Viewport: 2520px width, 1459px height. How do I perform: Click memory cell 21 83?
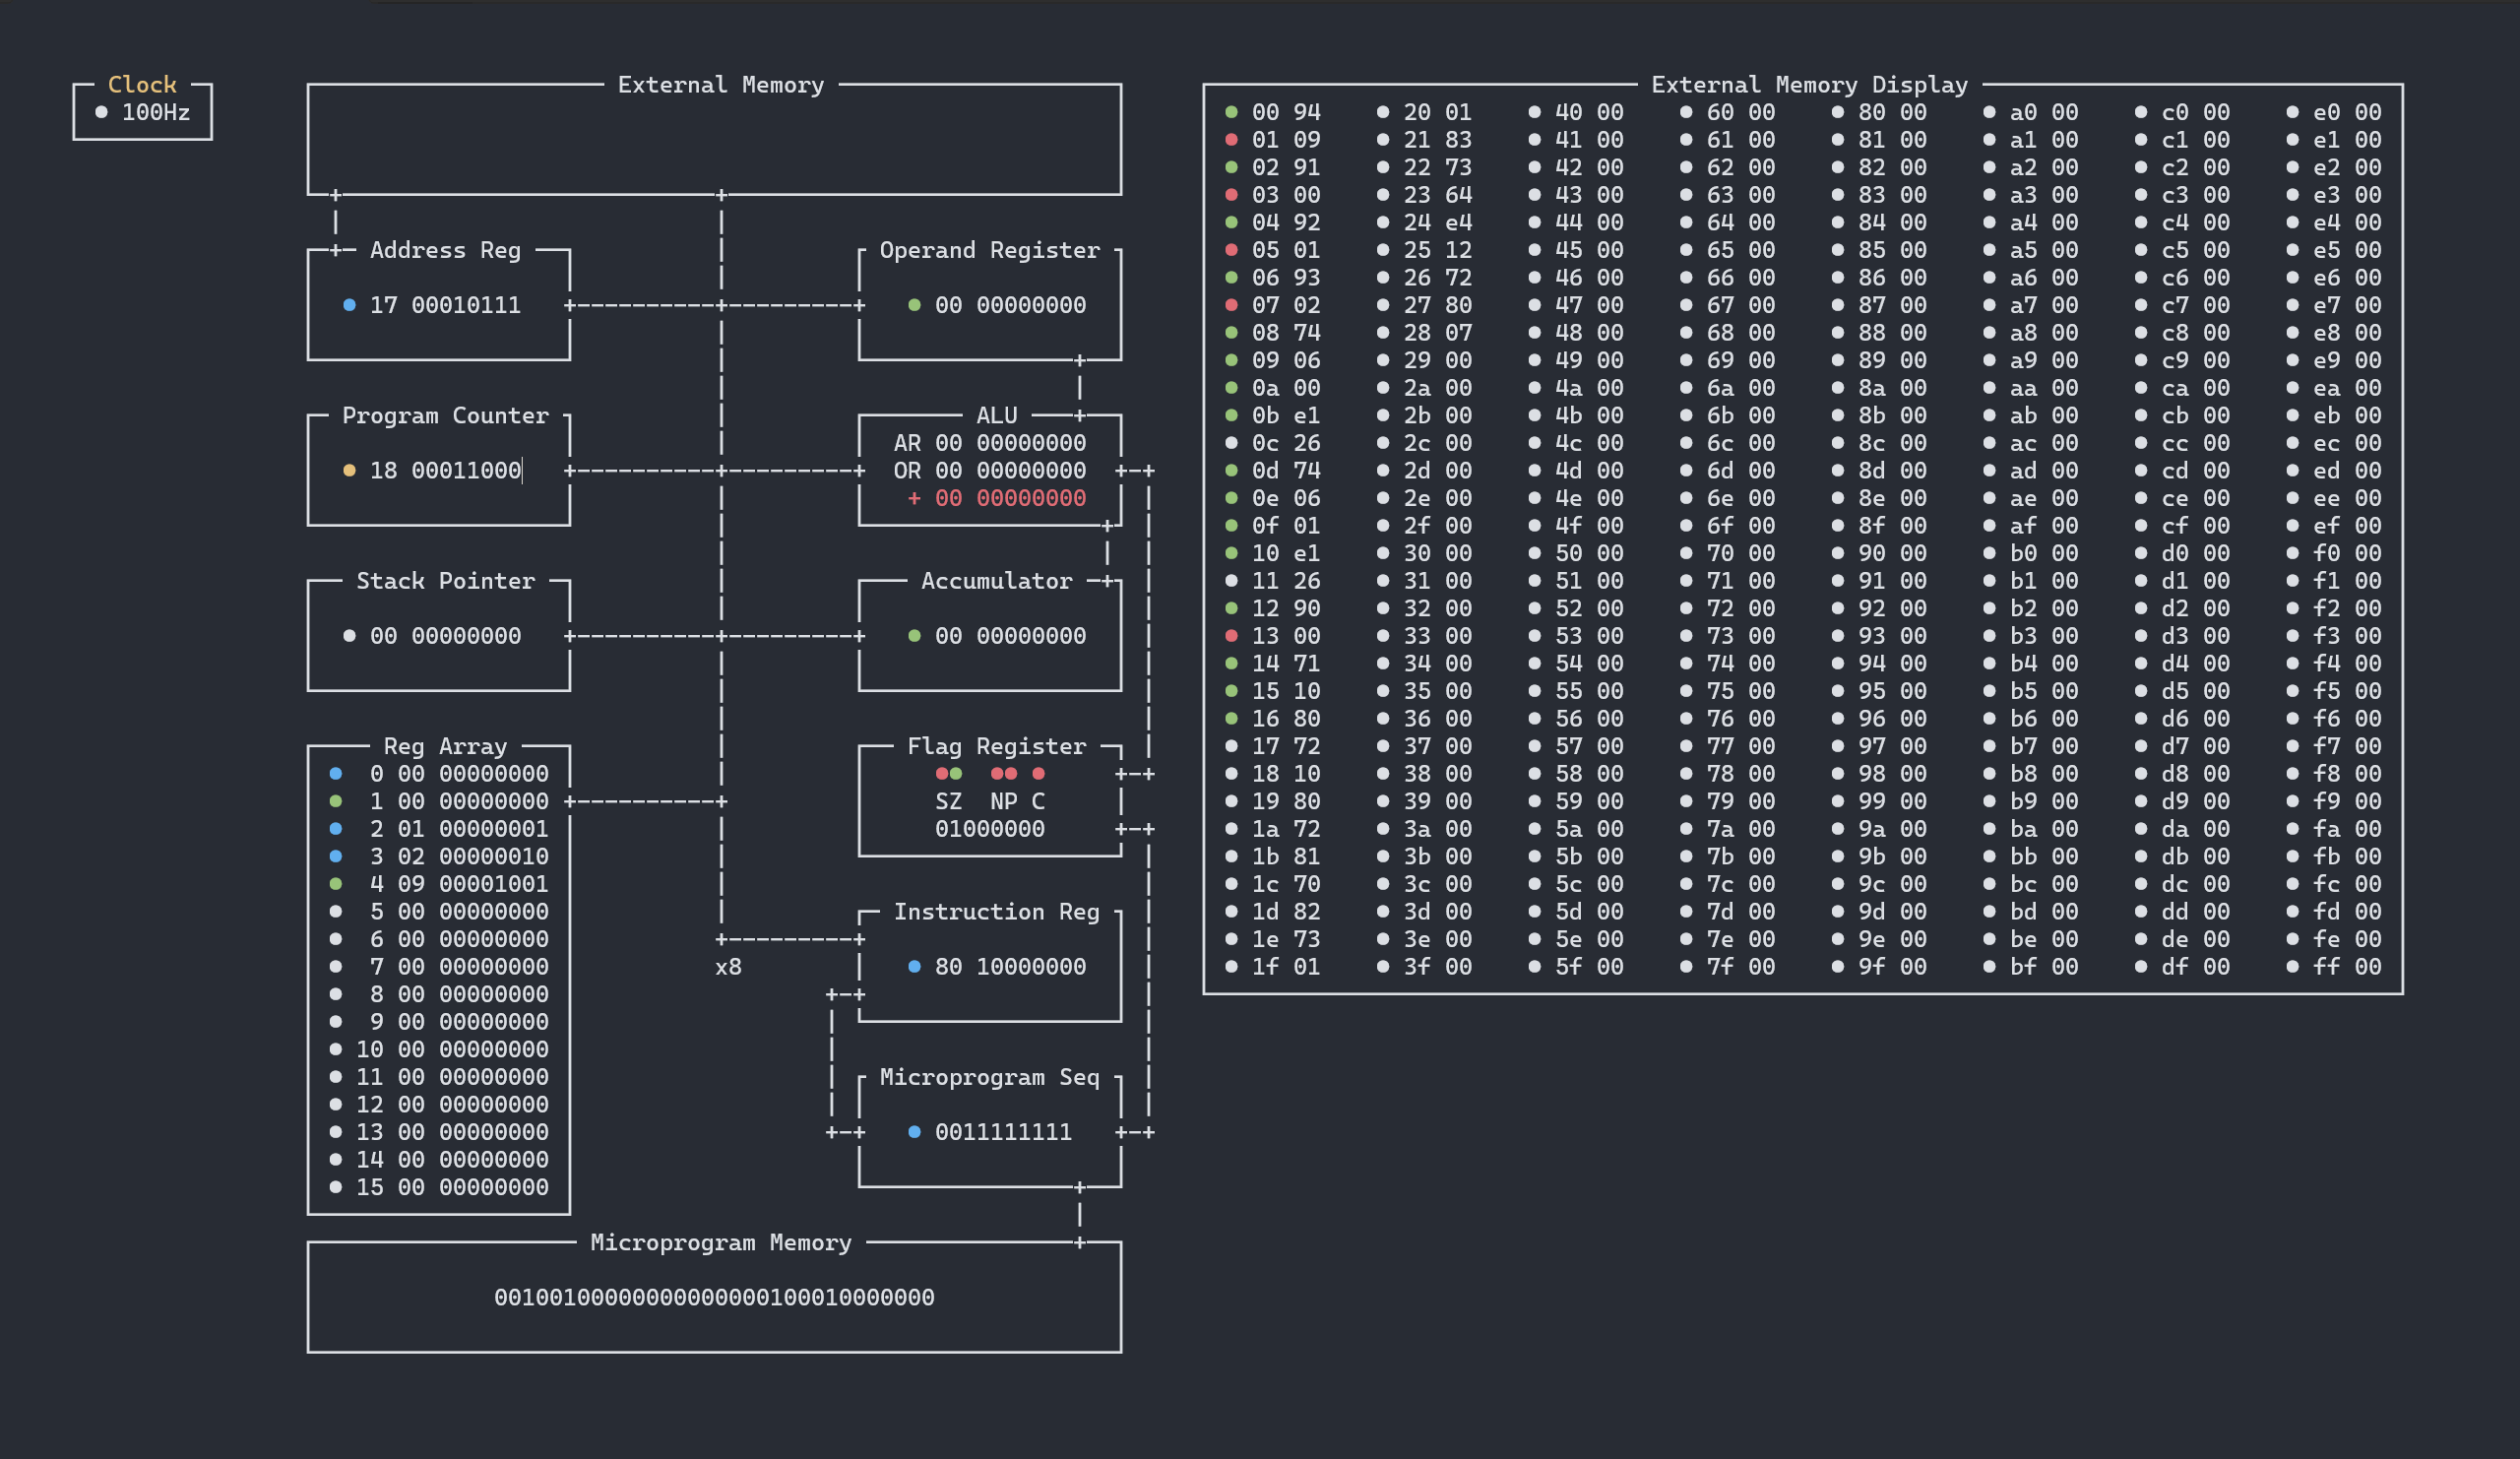1438,140
